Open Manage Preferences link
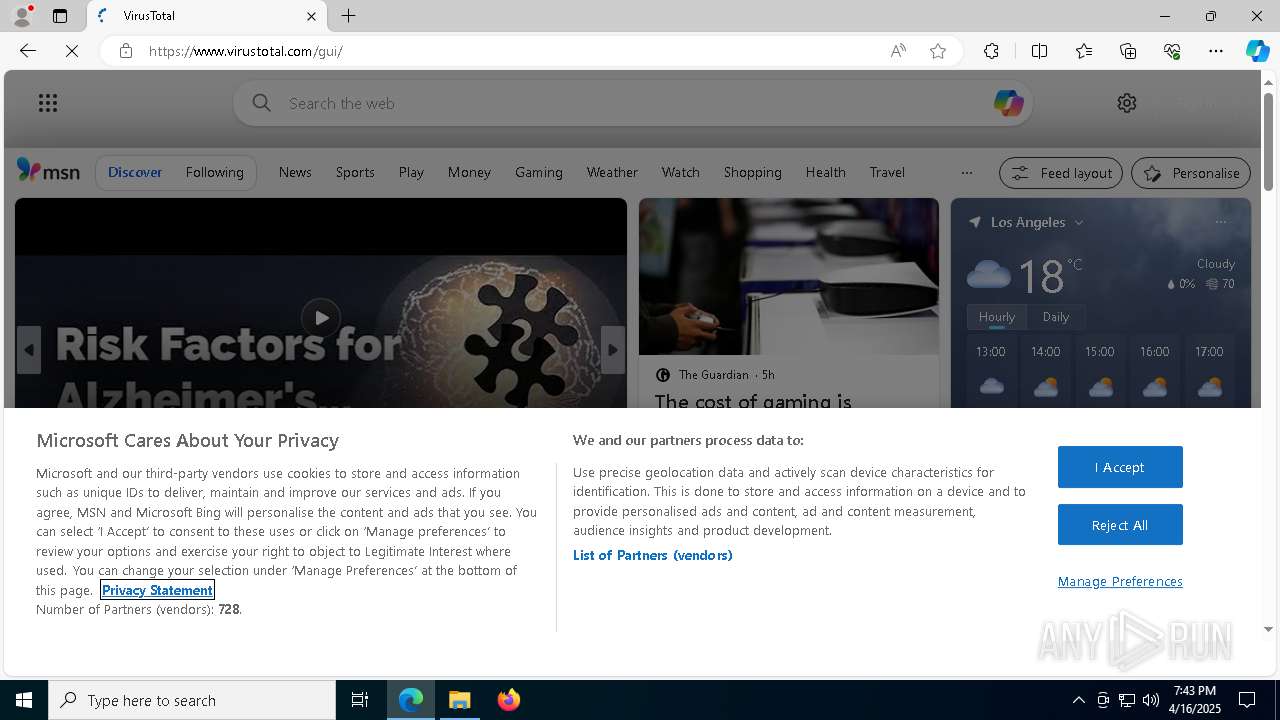 coord(1120,581)
